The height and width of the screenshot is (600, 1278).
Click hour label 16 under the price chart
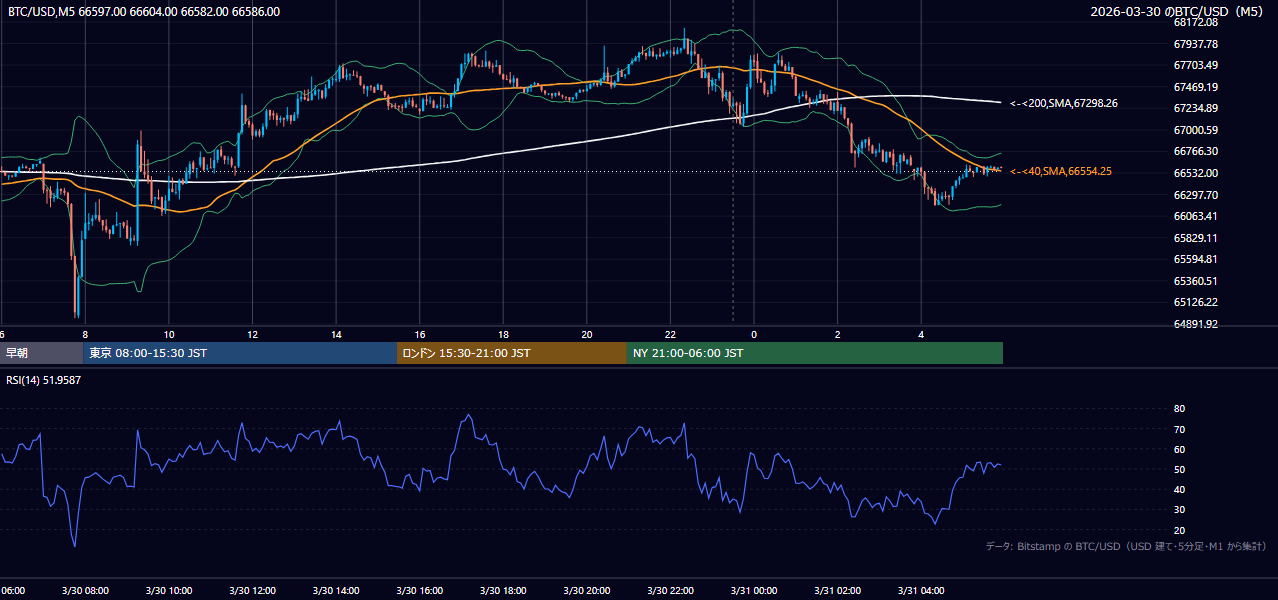419,334
